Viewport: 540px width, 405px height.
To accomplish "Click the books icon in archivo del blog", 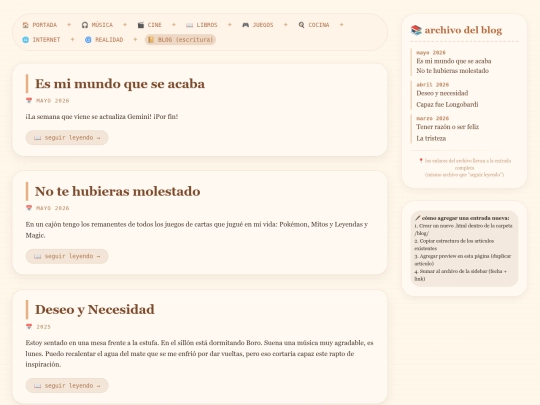I will 416,30.
